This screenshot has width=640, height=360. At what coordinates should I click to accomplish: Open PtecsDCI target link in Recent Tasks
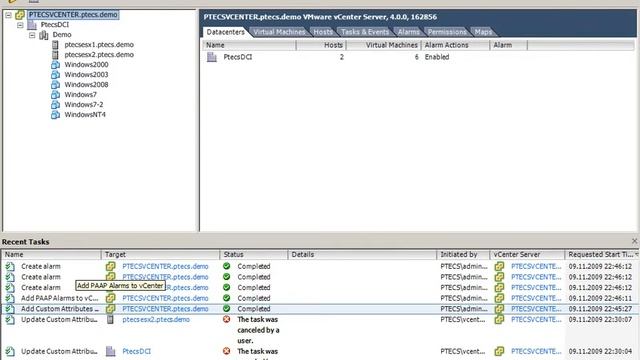coord(136,351)
